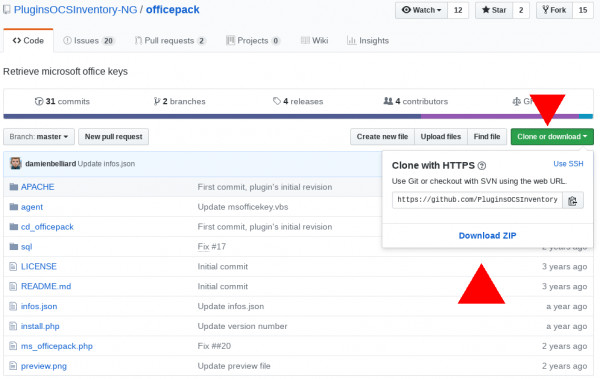Click the Find file button

click(487, 137)
